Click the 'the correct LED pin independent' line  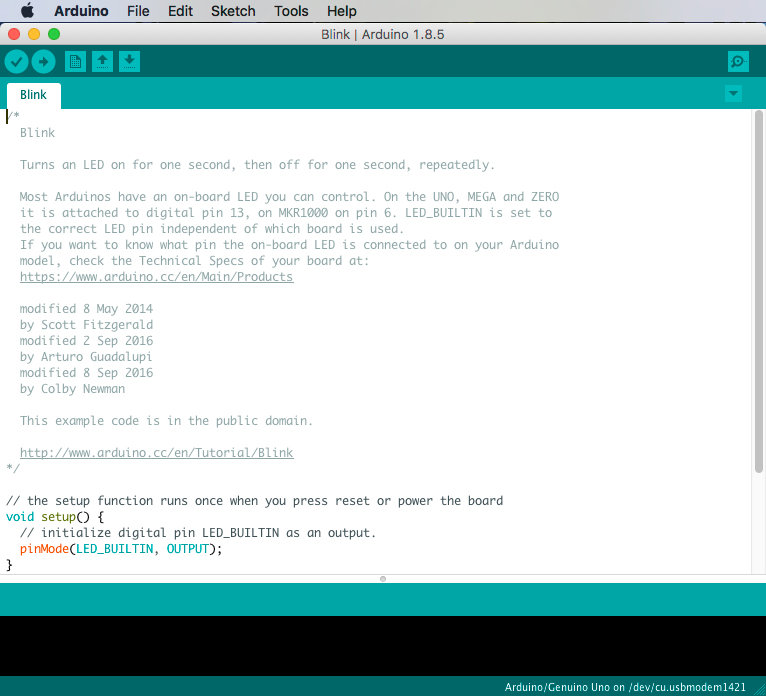(x=212, y=229)
